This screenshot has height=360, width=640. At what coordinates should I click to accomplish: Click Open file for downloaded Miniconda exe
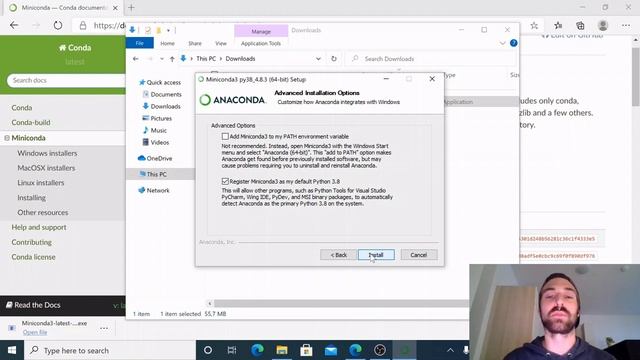(x=35, y=332)
